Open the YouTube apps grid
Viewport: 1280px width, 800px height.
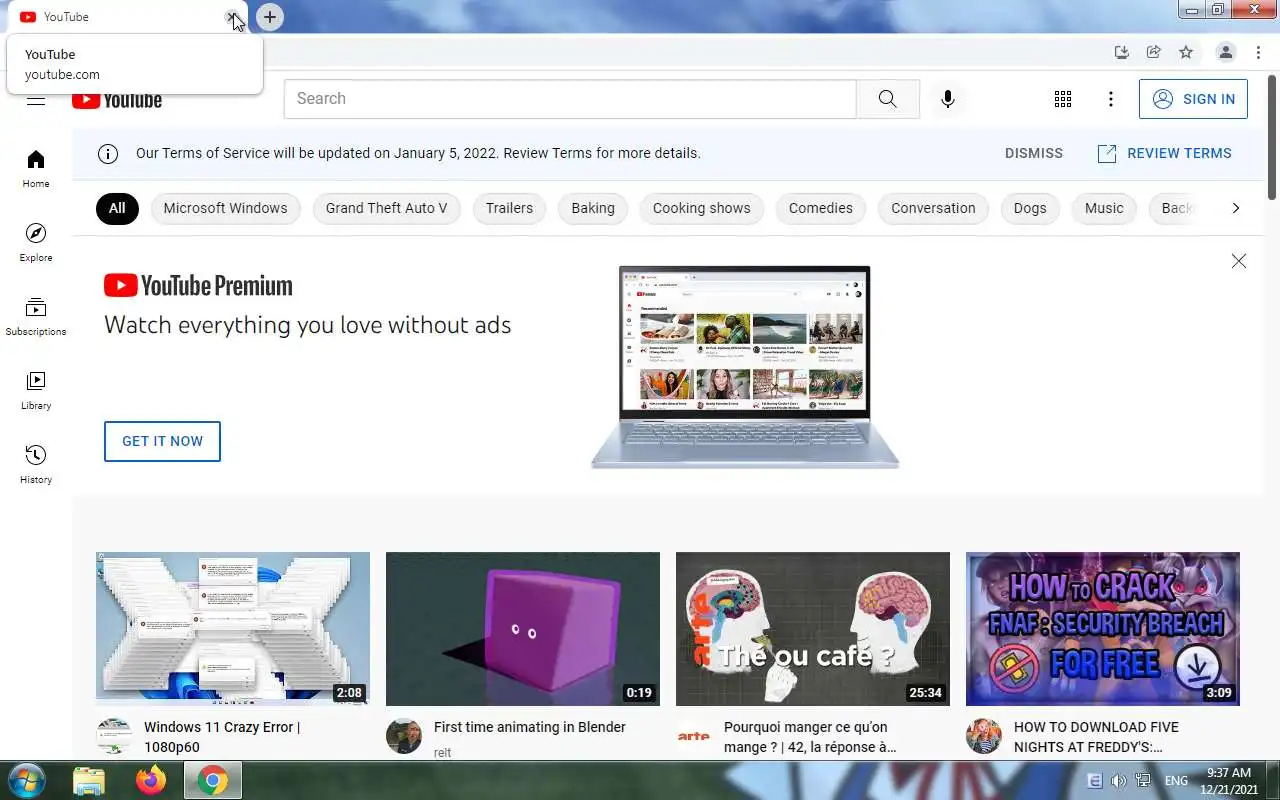(x=1063, y=99)
